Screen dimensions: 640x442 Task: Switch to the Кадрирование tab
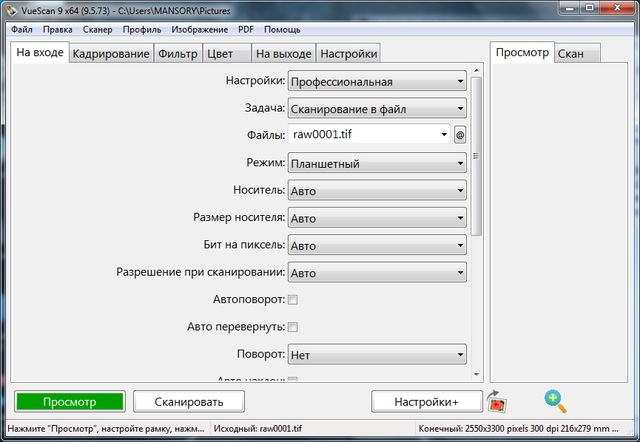coord(112,53)
